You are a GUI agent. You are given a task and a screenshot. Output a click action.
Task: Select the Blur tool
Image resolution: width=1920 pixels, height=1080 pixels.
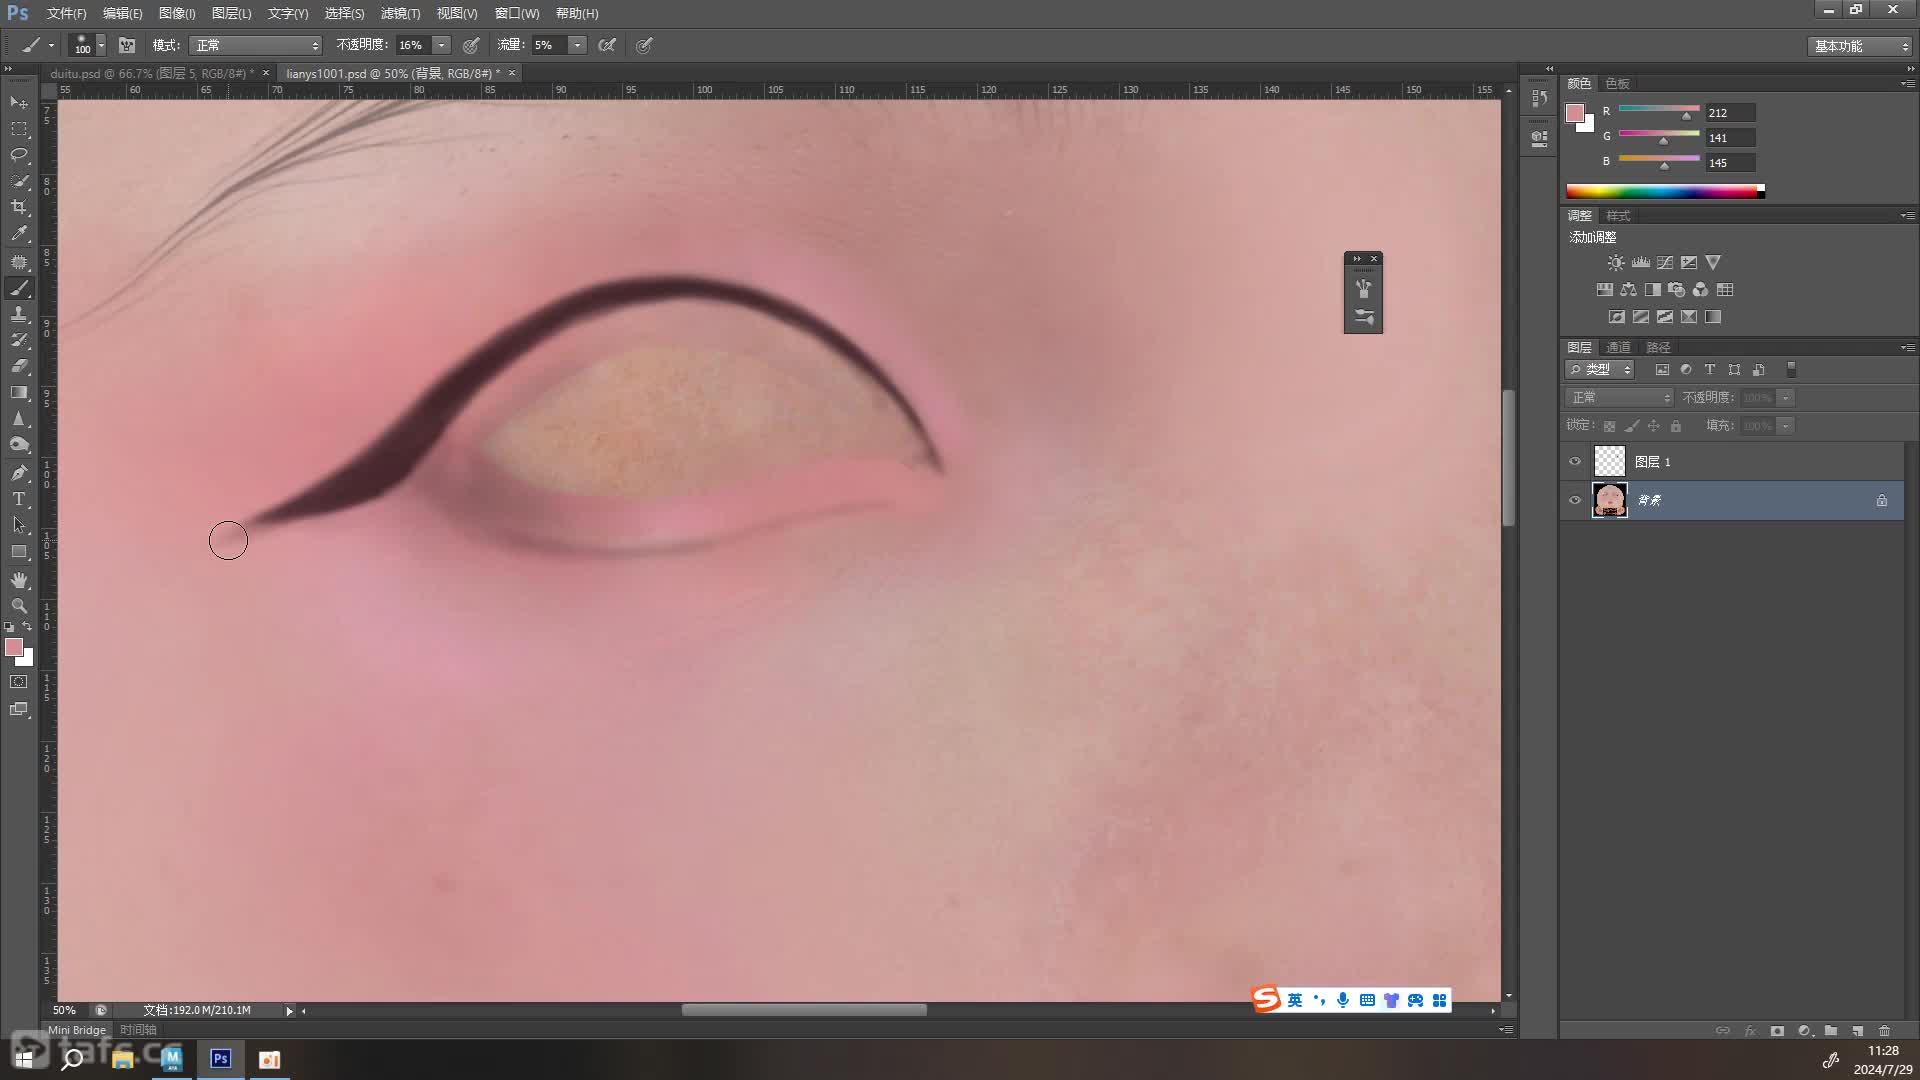click(19, 418)
